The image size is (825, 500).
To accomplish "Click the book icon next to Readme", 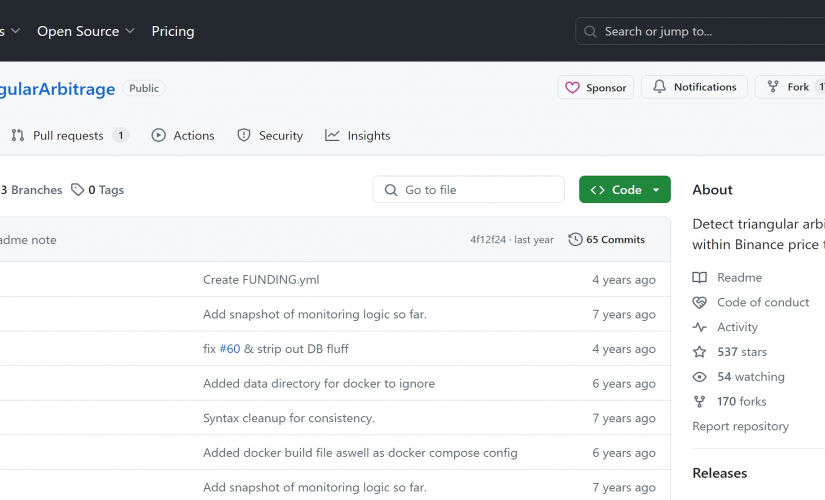I will coord(699,277).
